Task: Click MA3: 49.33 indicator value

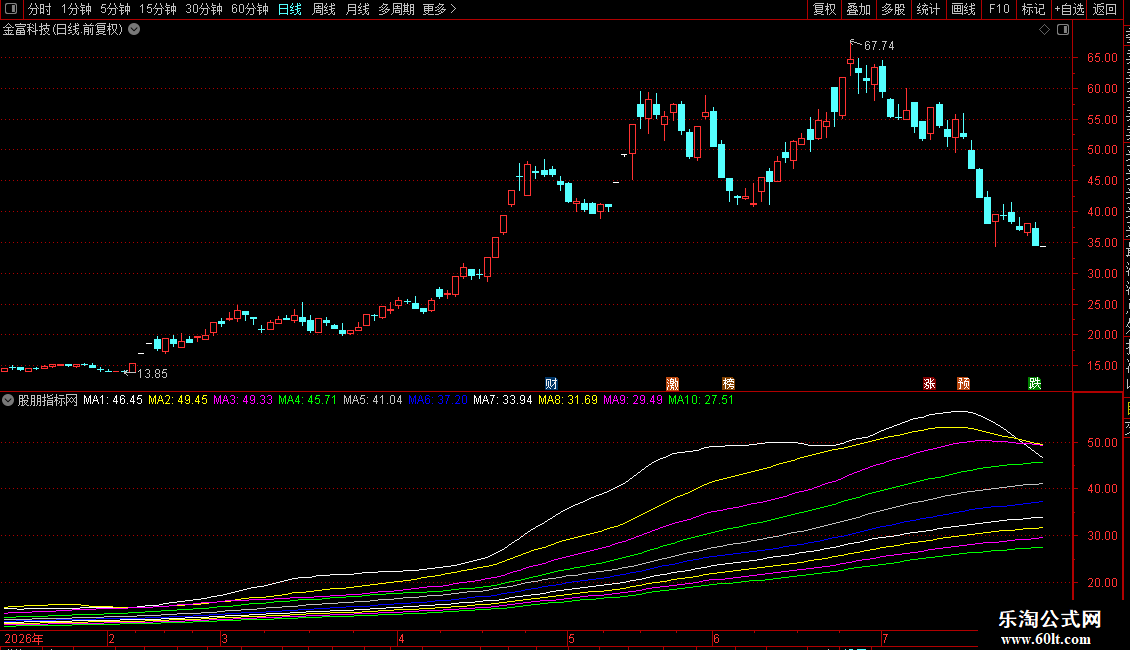Action: pyautogui.click(x=243, y=400)
